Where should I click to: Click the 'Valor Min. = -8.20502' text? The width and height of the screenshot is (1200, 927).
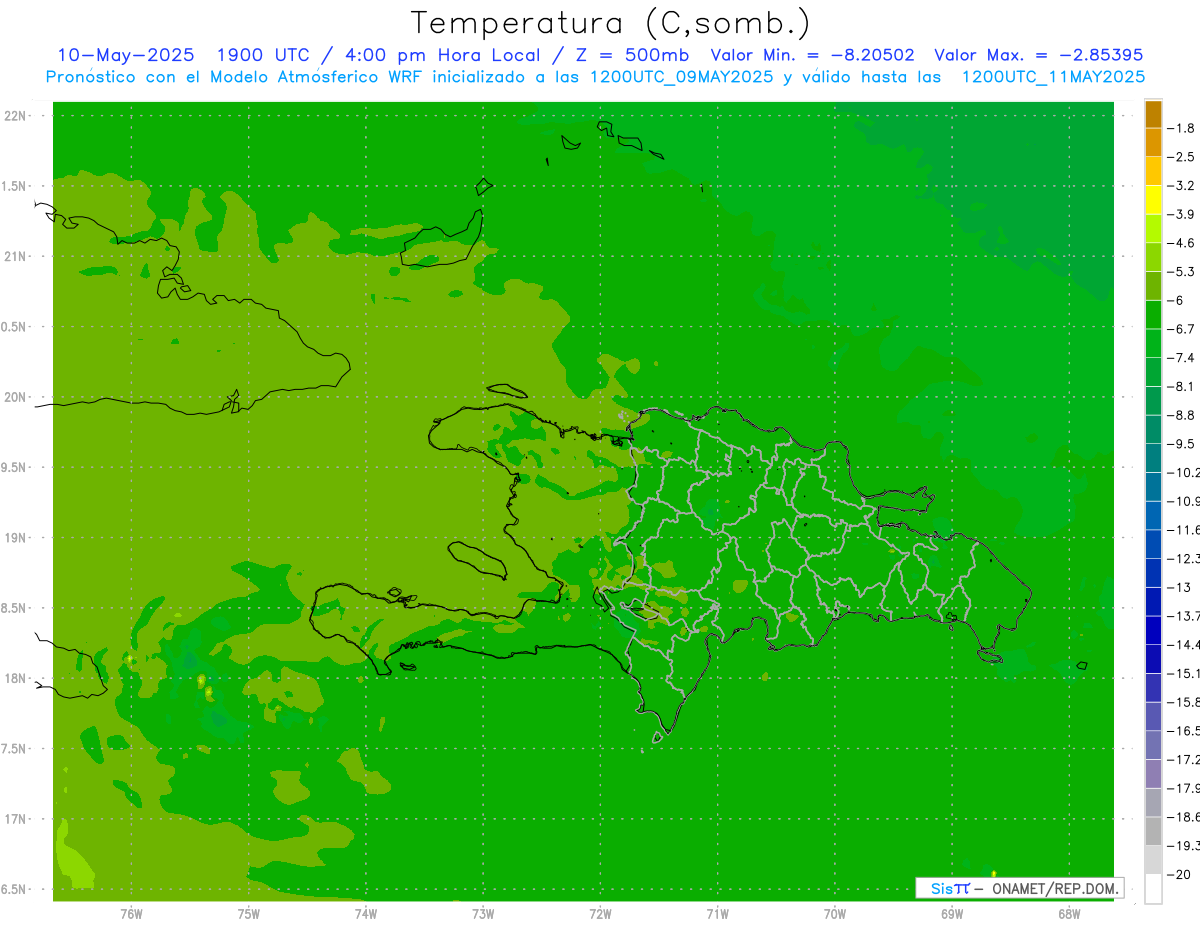[812, 55]
